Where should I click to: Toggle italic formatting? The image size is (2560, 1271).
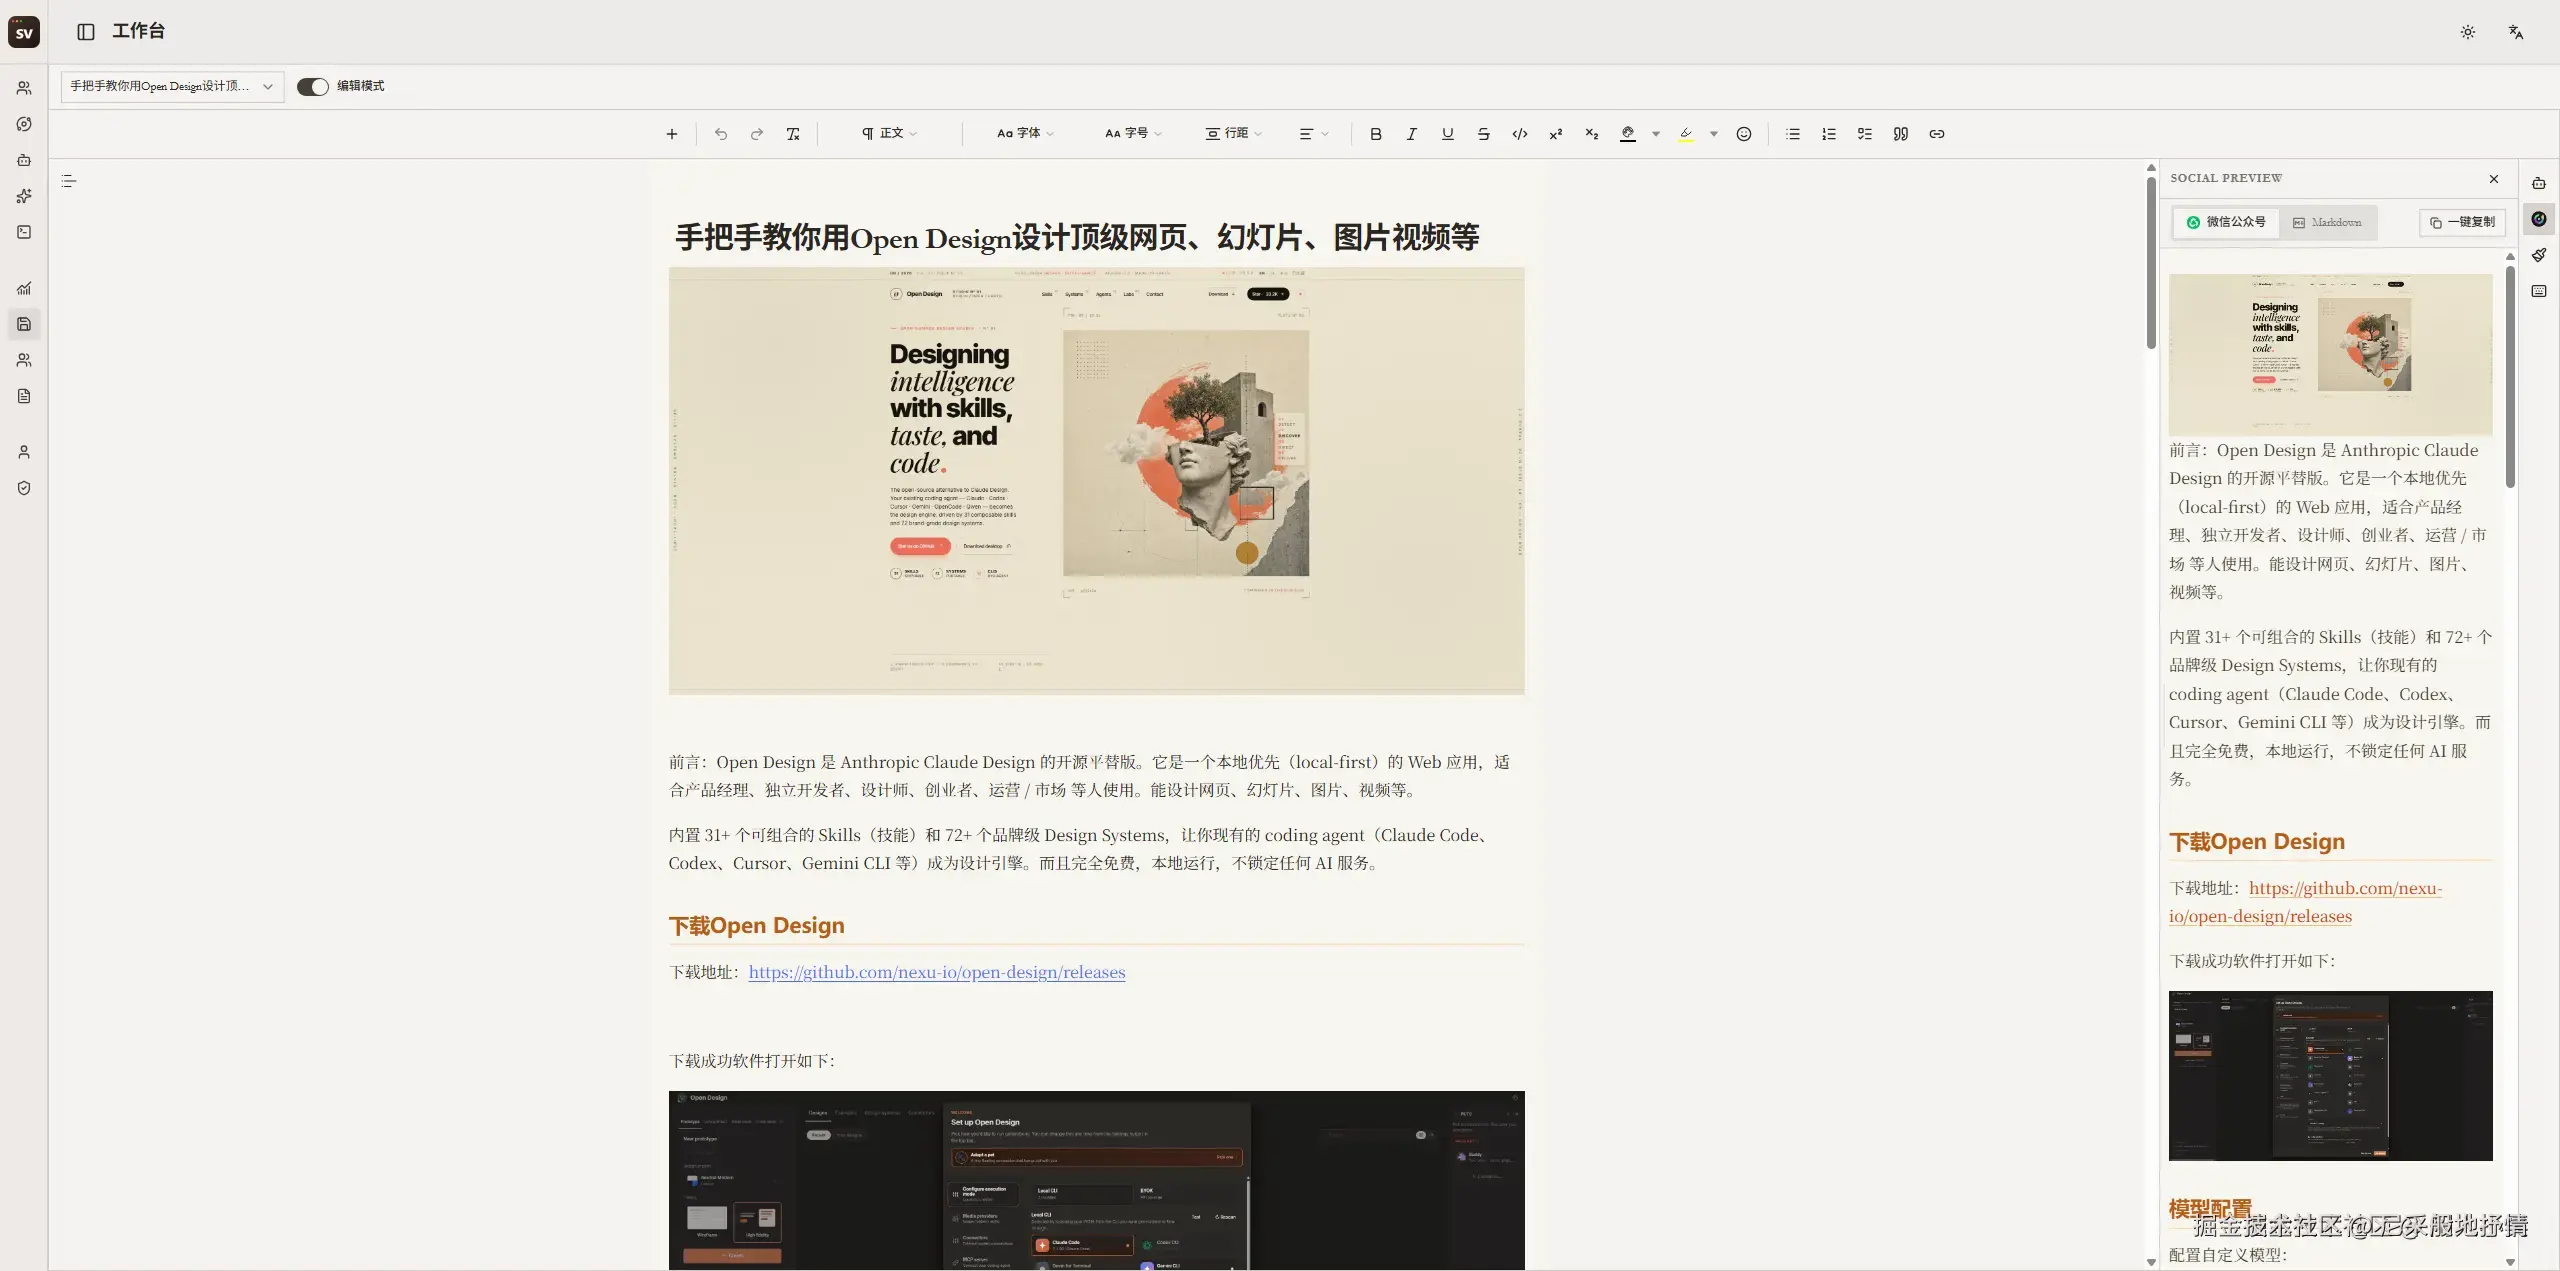point(1412,134)
